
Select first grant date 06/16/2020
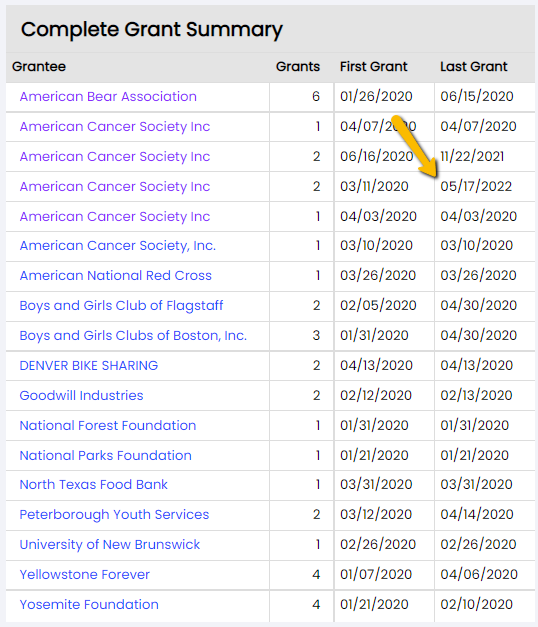pyautogui.click(x=376, y=156)
